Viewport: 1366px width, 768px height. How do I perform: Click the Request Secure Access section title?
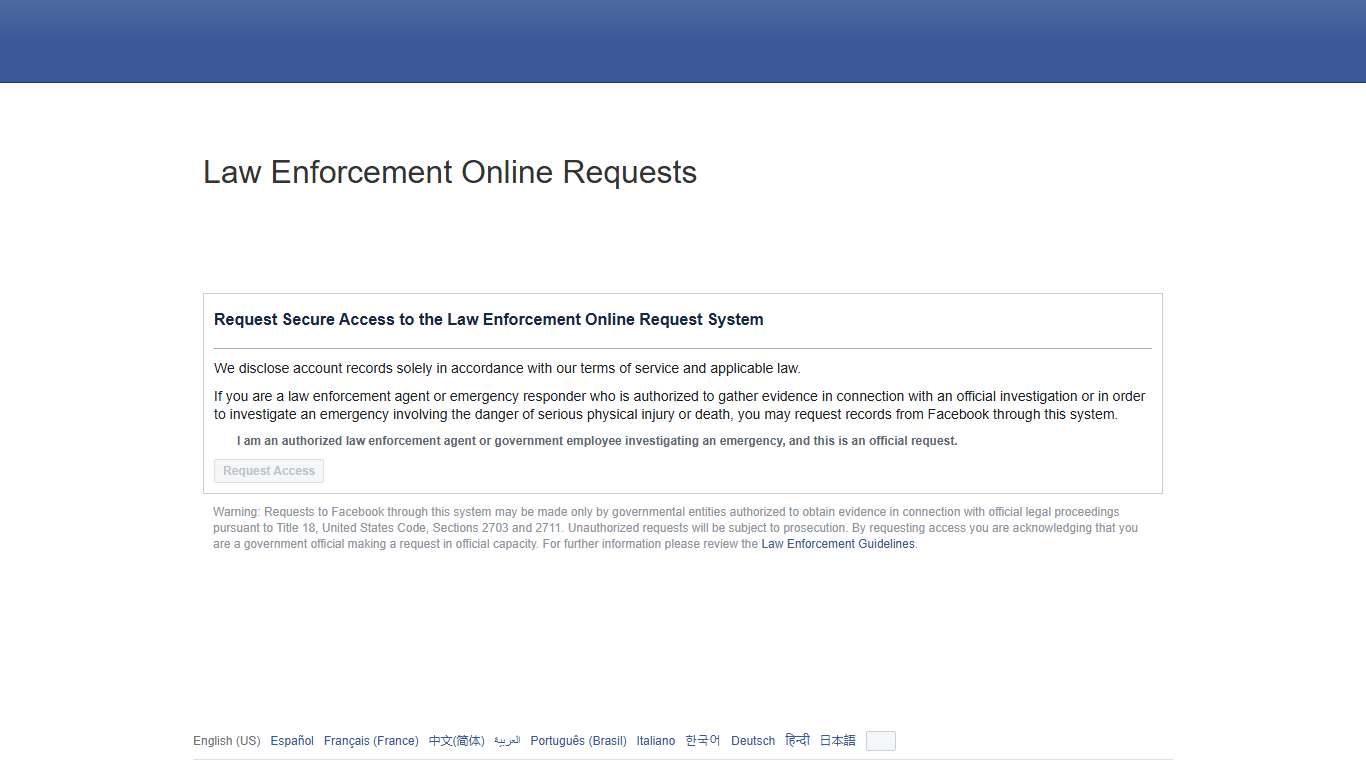pyautogui.click(x=489, y=319)
